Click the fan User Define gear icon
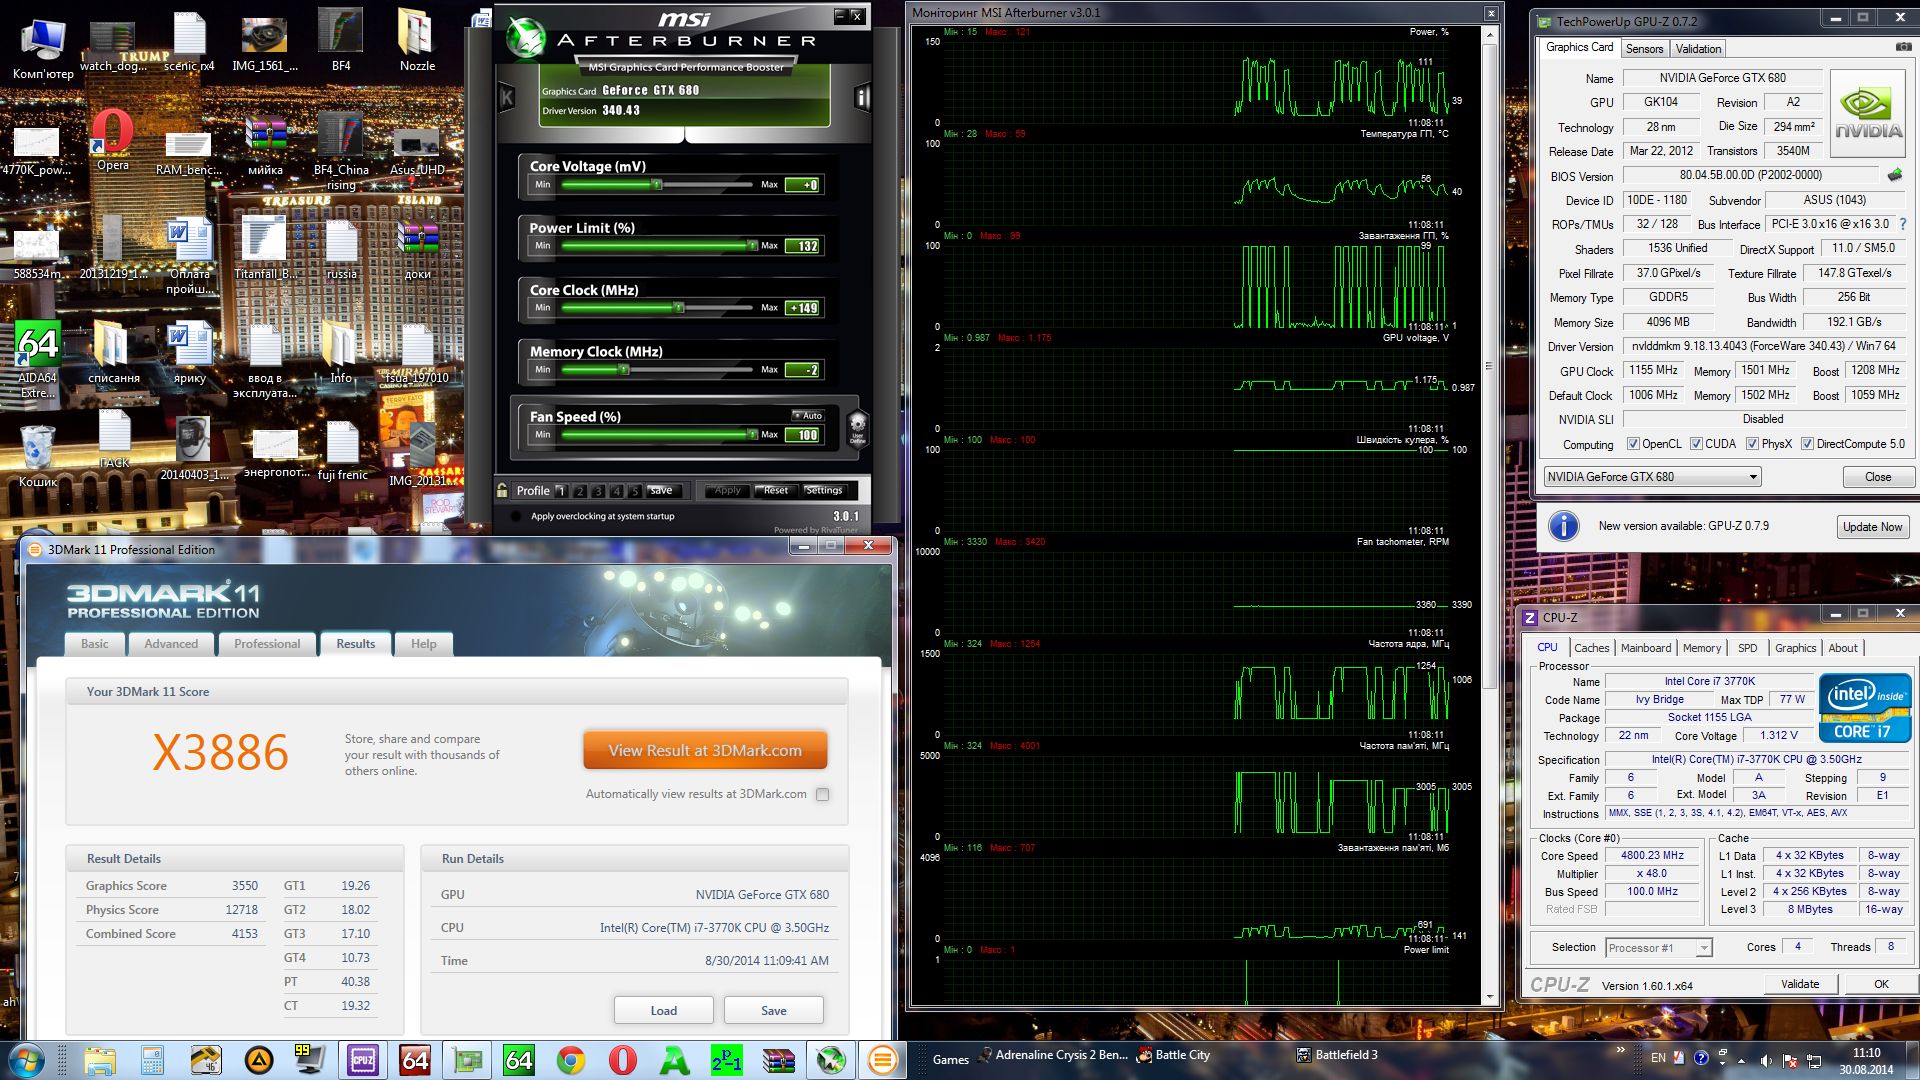This screenshot has height=1080, width=1920. (x=857, y=427)
